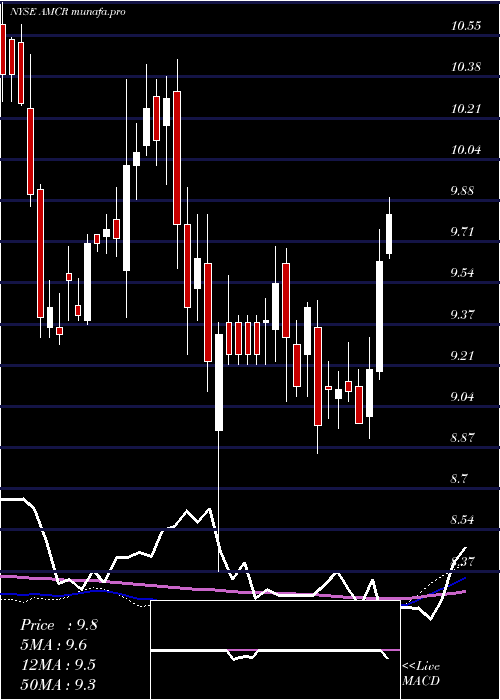
Task: Click the 10.38 price axis label
Action: click(x=466, y=67)
